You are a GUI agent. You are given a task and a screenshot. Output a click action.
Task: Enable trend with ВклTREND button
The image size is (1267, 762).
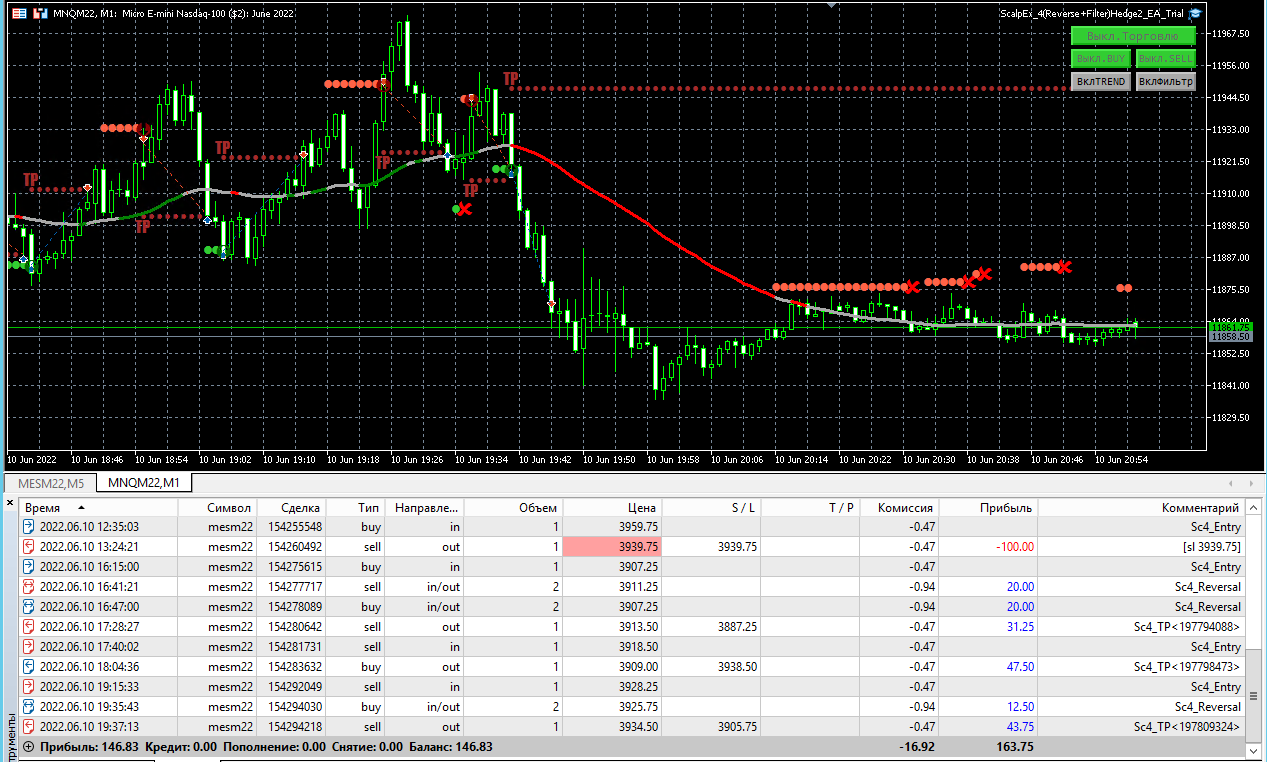coord(1101,82)
